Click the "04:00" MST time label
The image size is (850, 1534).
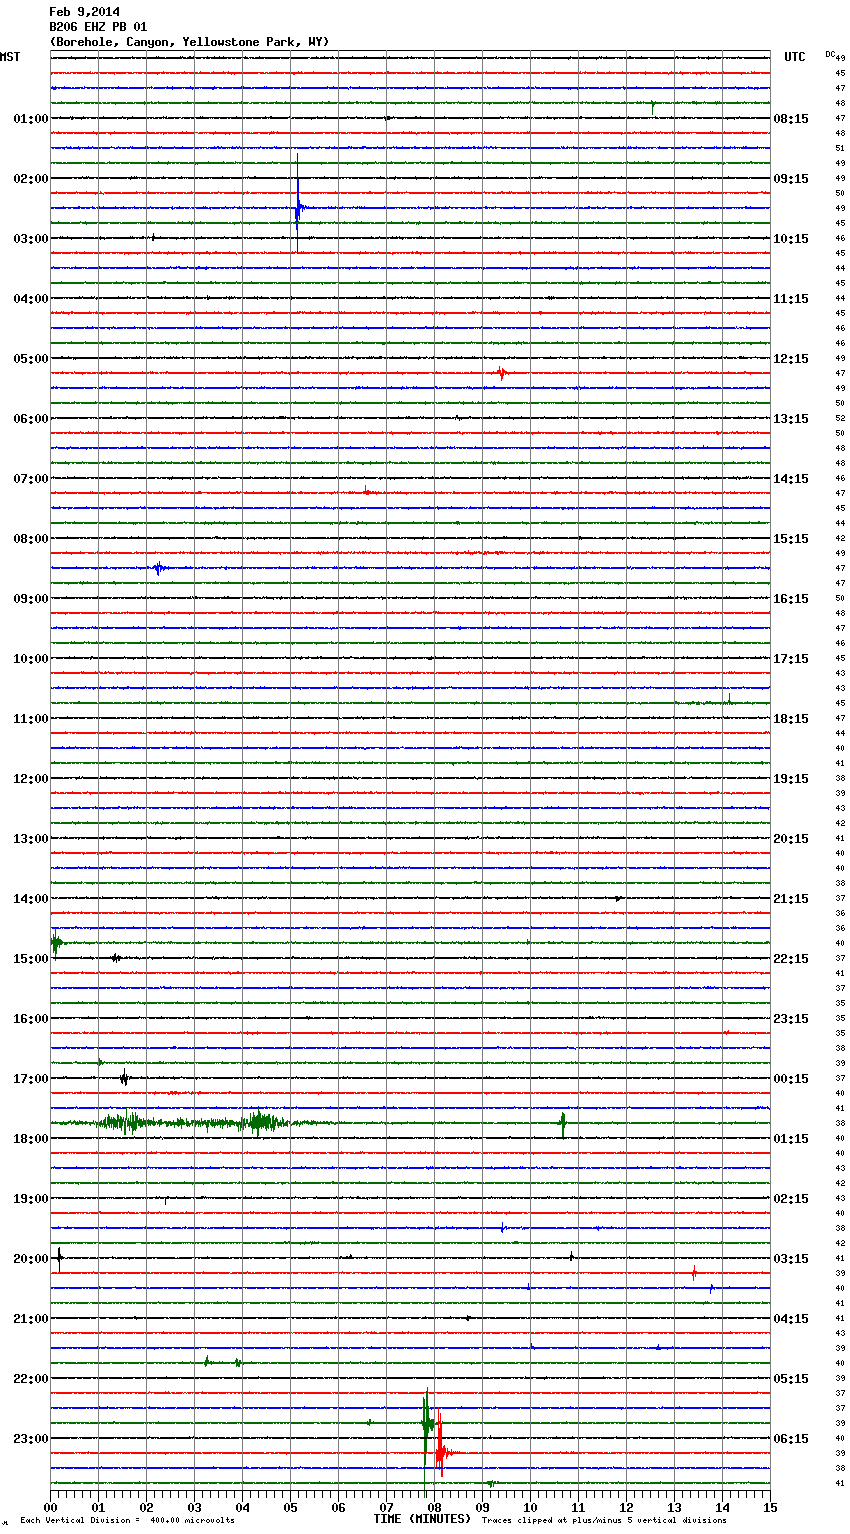(30, 299)
